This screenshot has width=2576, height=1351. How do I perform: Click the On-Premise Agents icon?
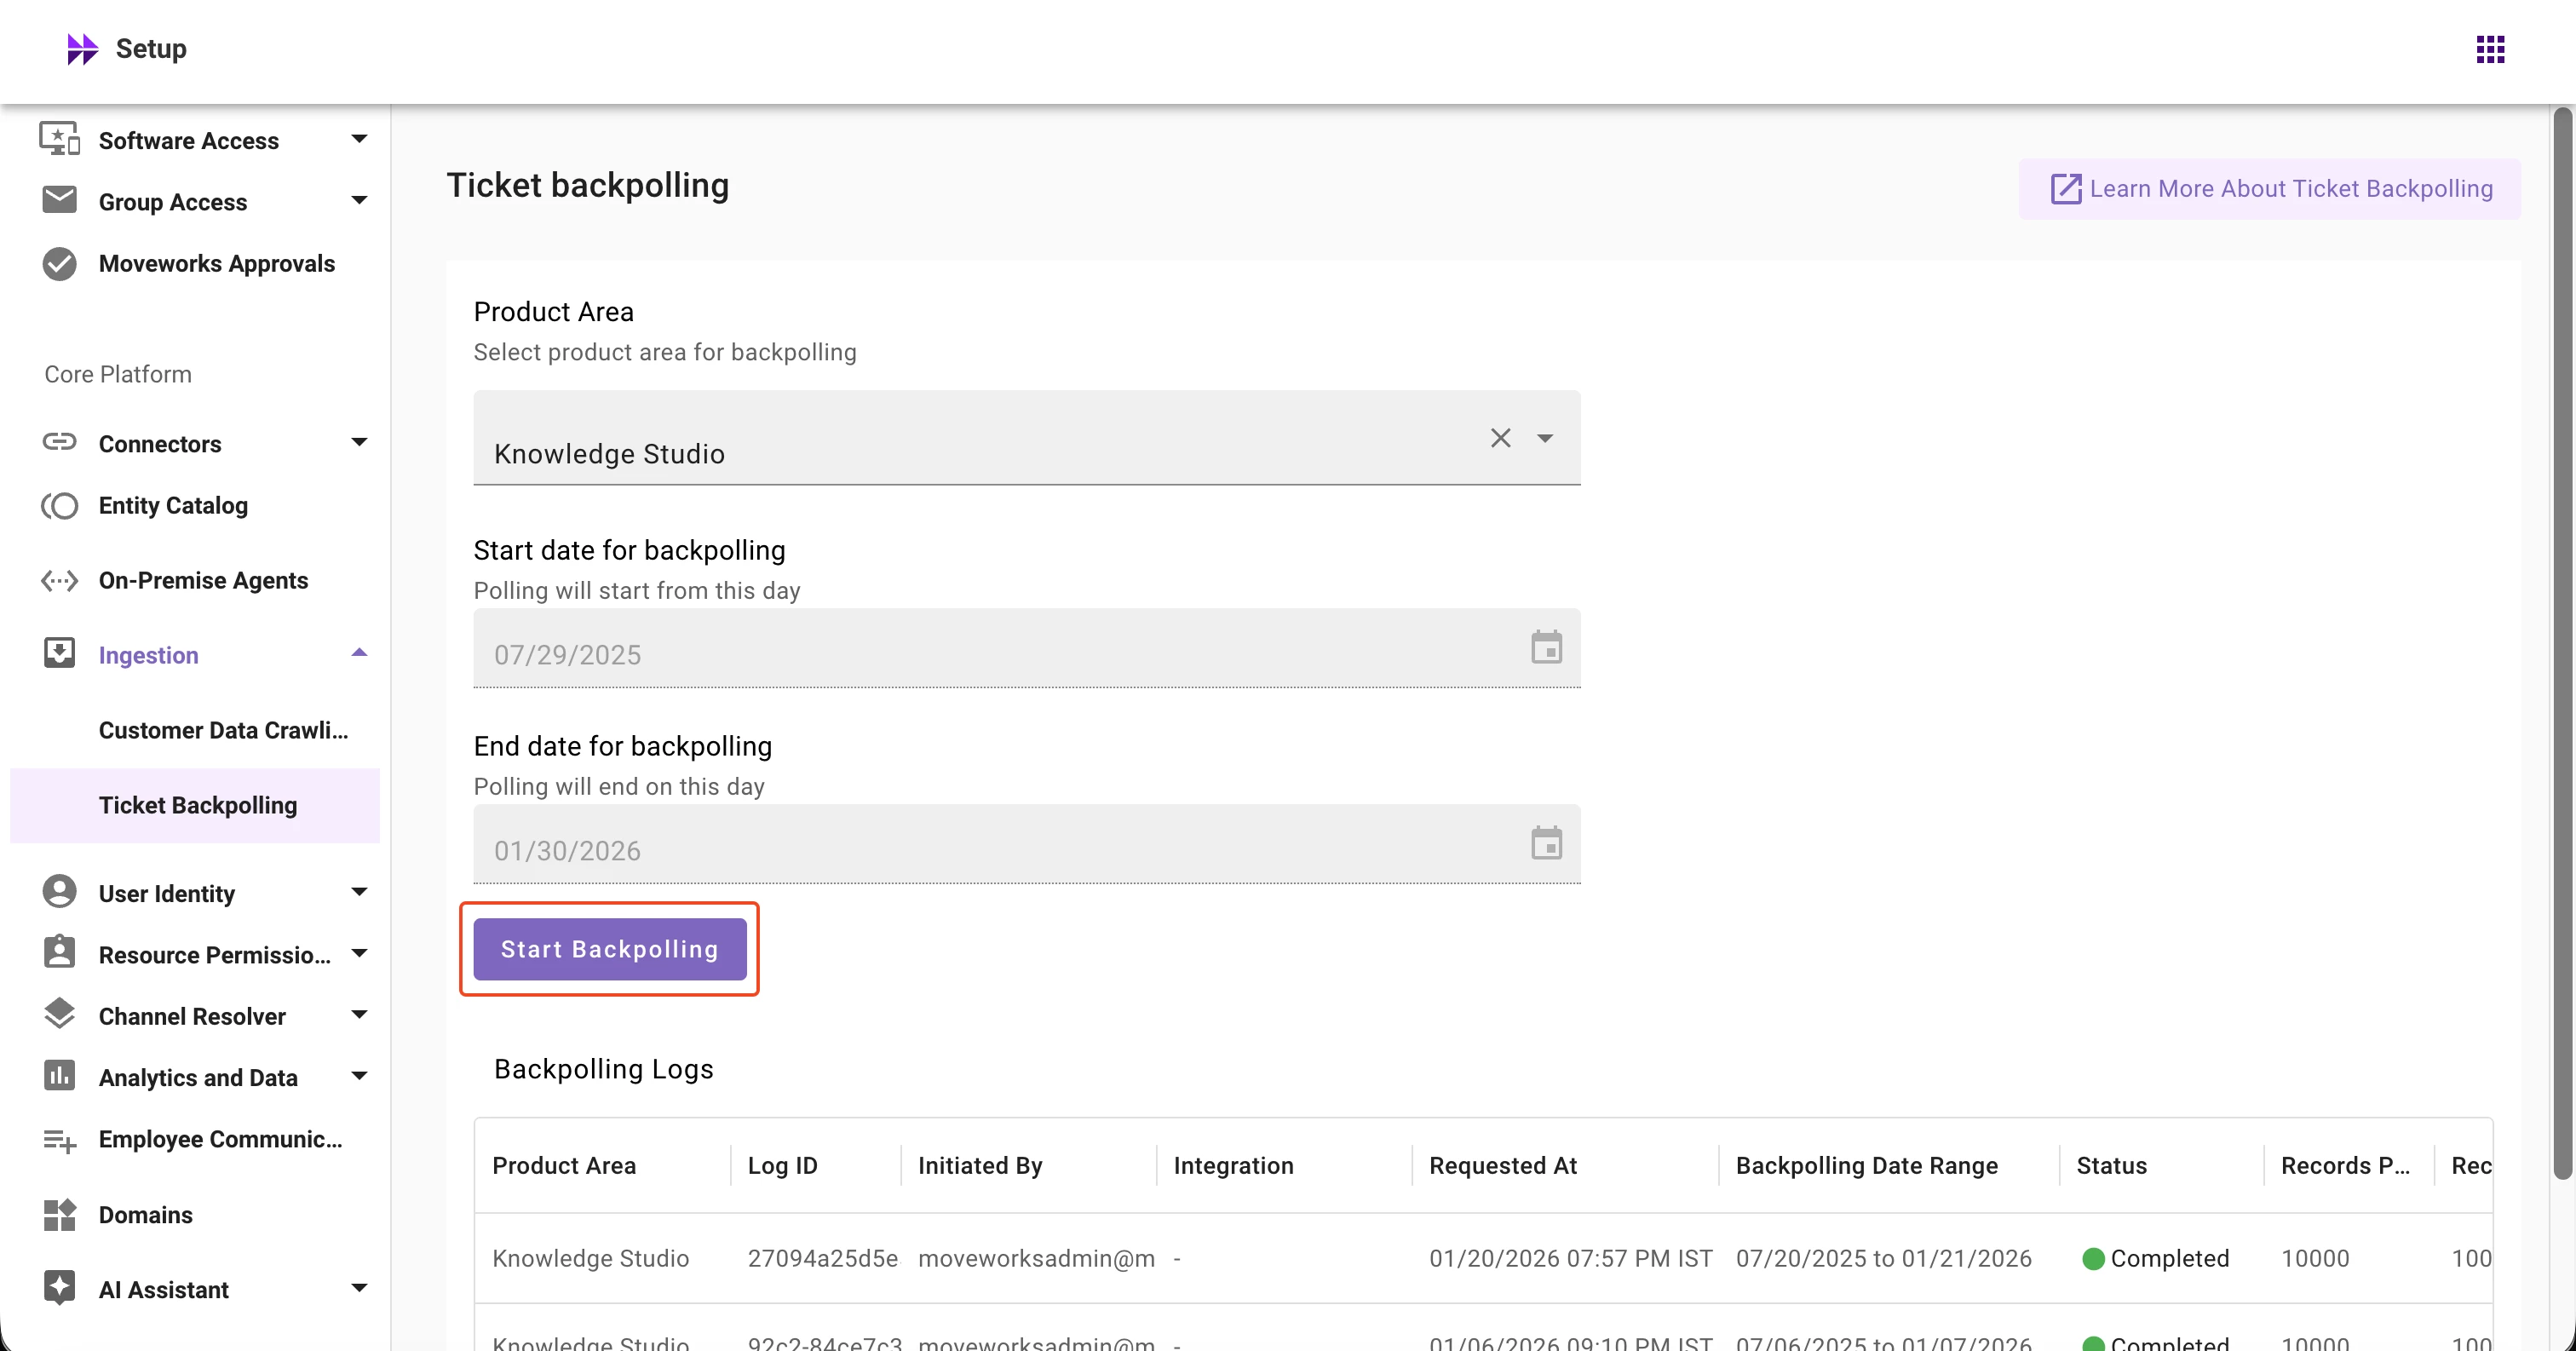tap(59, 581)
